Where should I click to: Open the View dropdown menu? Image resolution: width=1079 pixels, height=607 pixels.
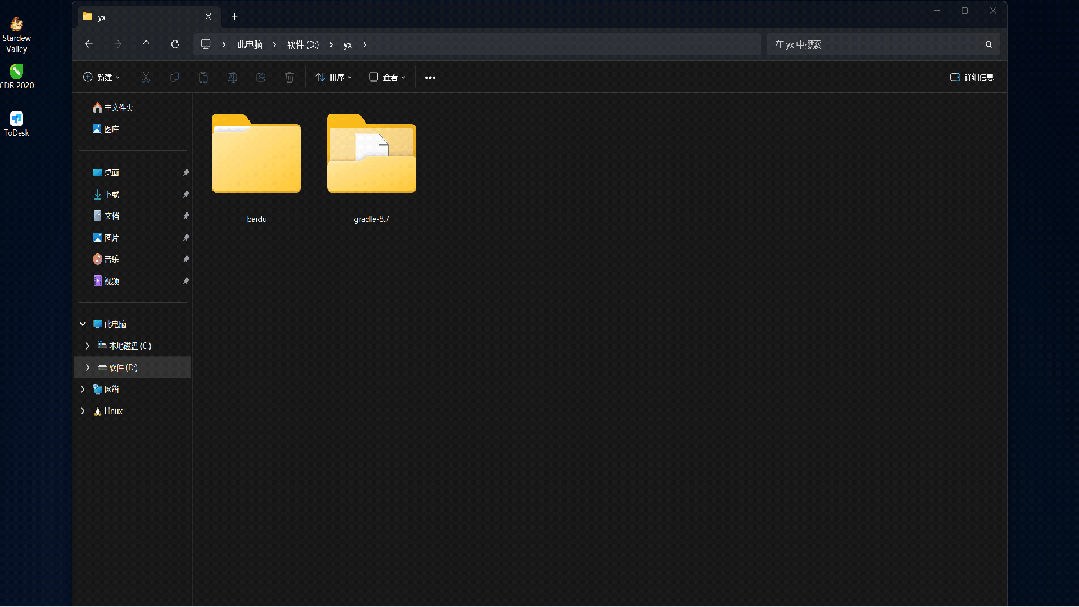coord(387,77)
